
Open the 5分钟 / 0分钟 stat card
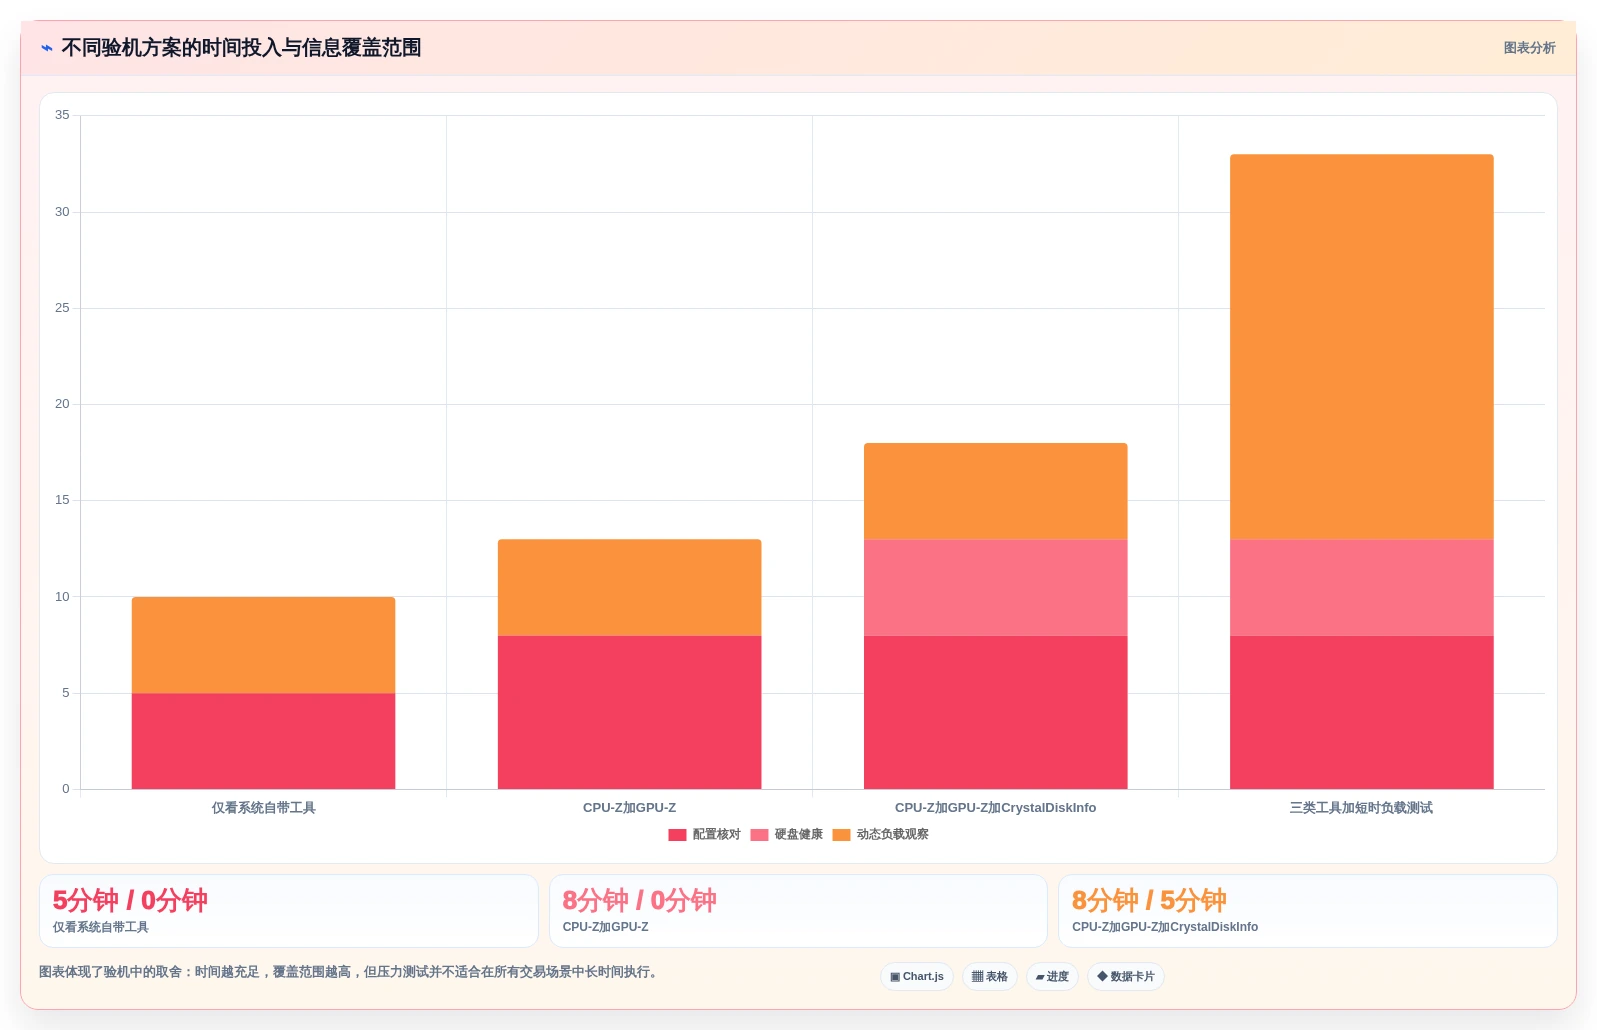click(x=289, y=911)
